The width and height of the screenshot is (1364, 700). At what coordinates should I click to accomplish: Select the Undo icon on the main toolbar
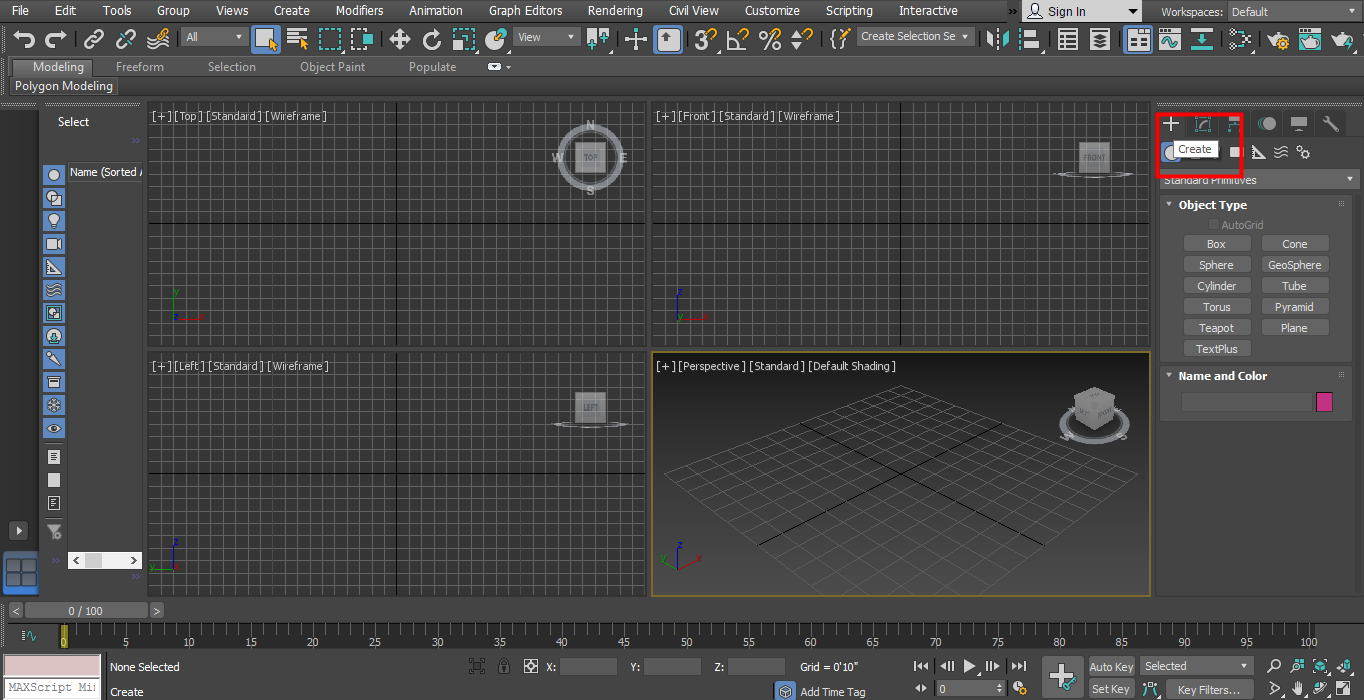[x=22, y=37]
